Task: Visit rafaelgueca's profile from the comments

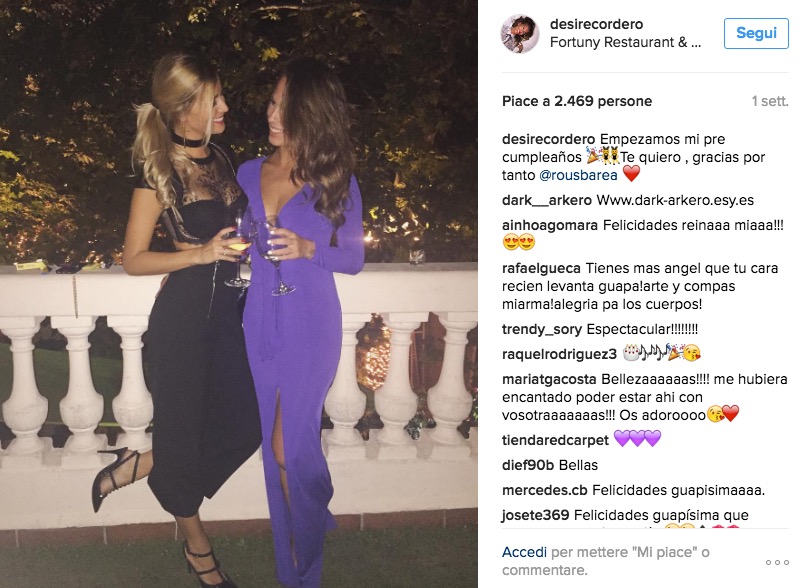Action: (x=541, y=268)
